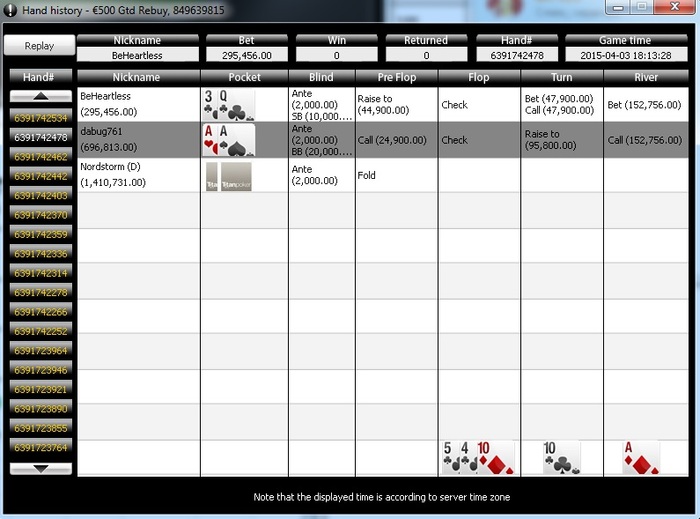Open hand 6391723921
This screenshot has width=700, height=519.
(x=41, y=389)
